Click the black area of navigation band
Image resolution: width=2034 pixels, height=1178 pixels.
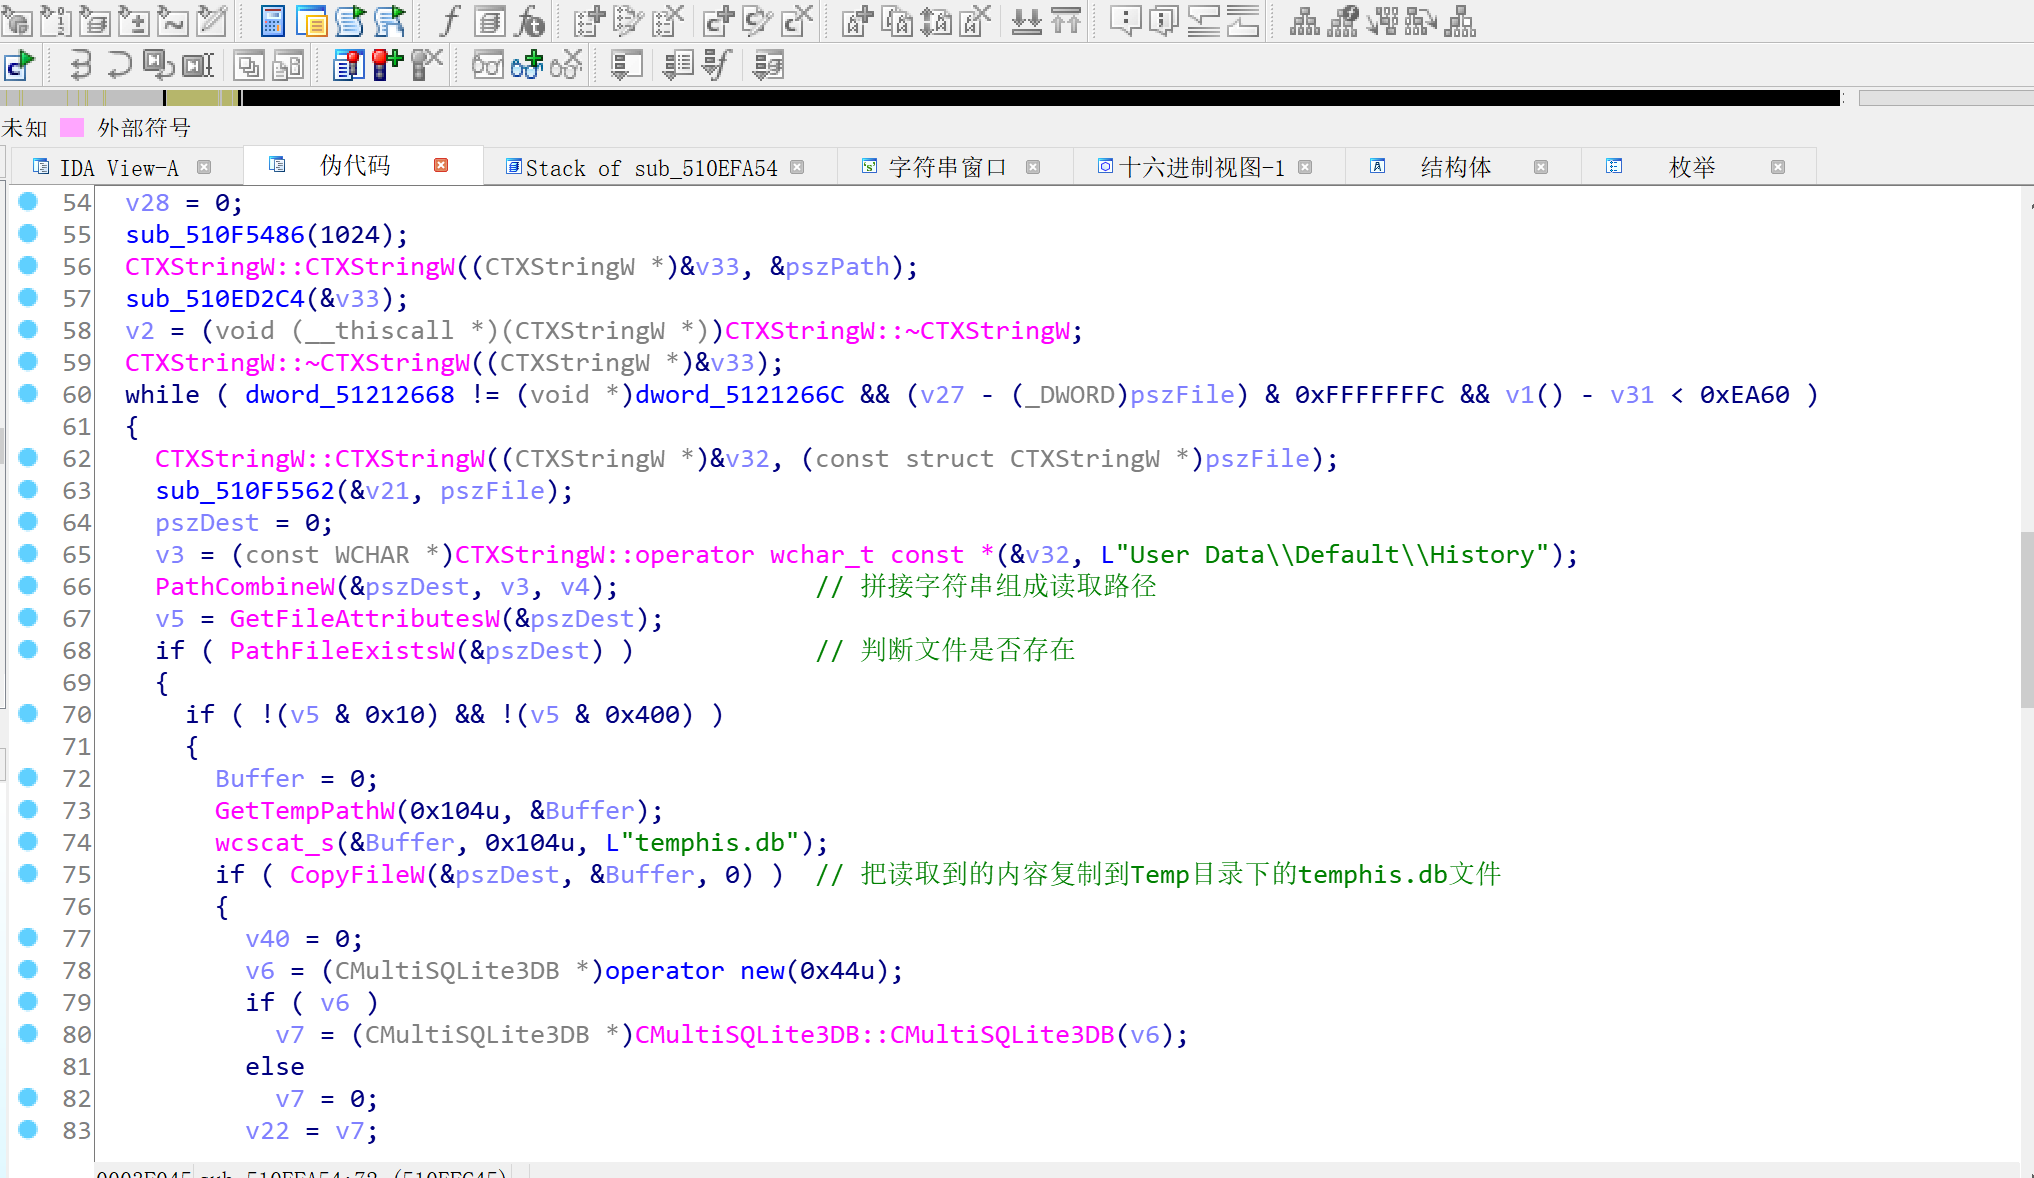pyautogui.click(x=1040, y=98)
